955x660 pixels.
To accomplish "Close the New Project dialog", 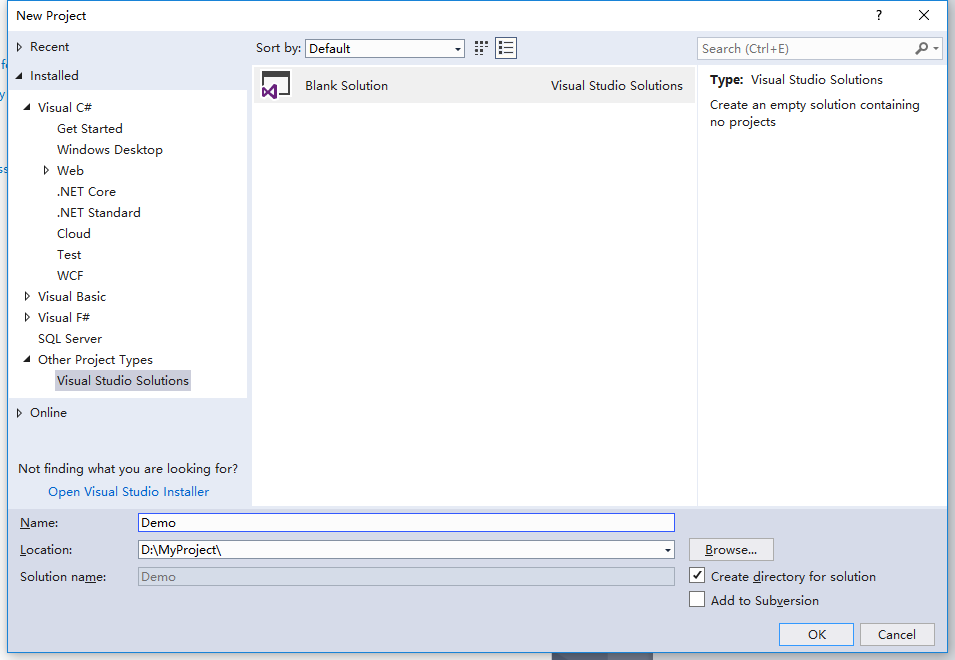I will pyautogui.click(x=924, y=15).
